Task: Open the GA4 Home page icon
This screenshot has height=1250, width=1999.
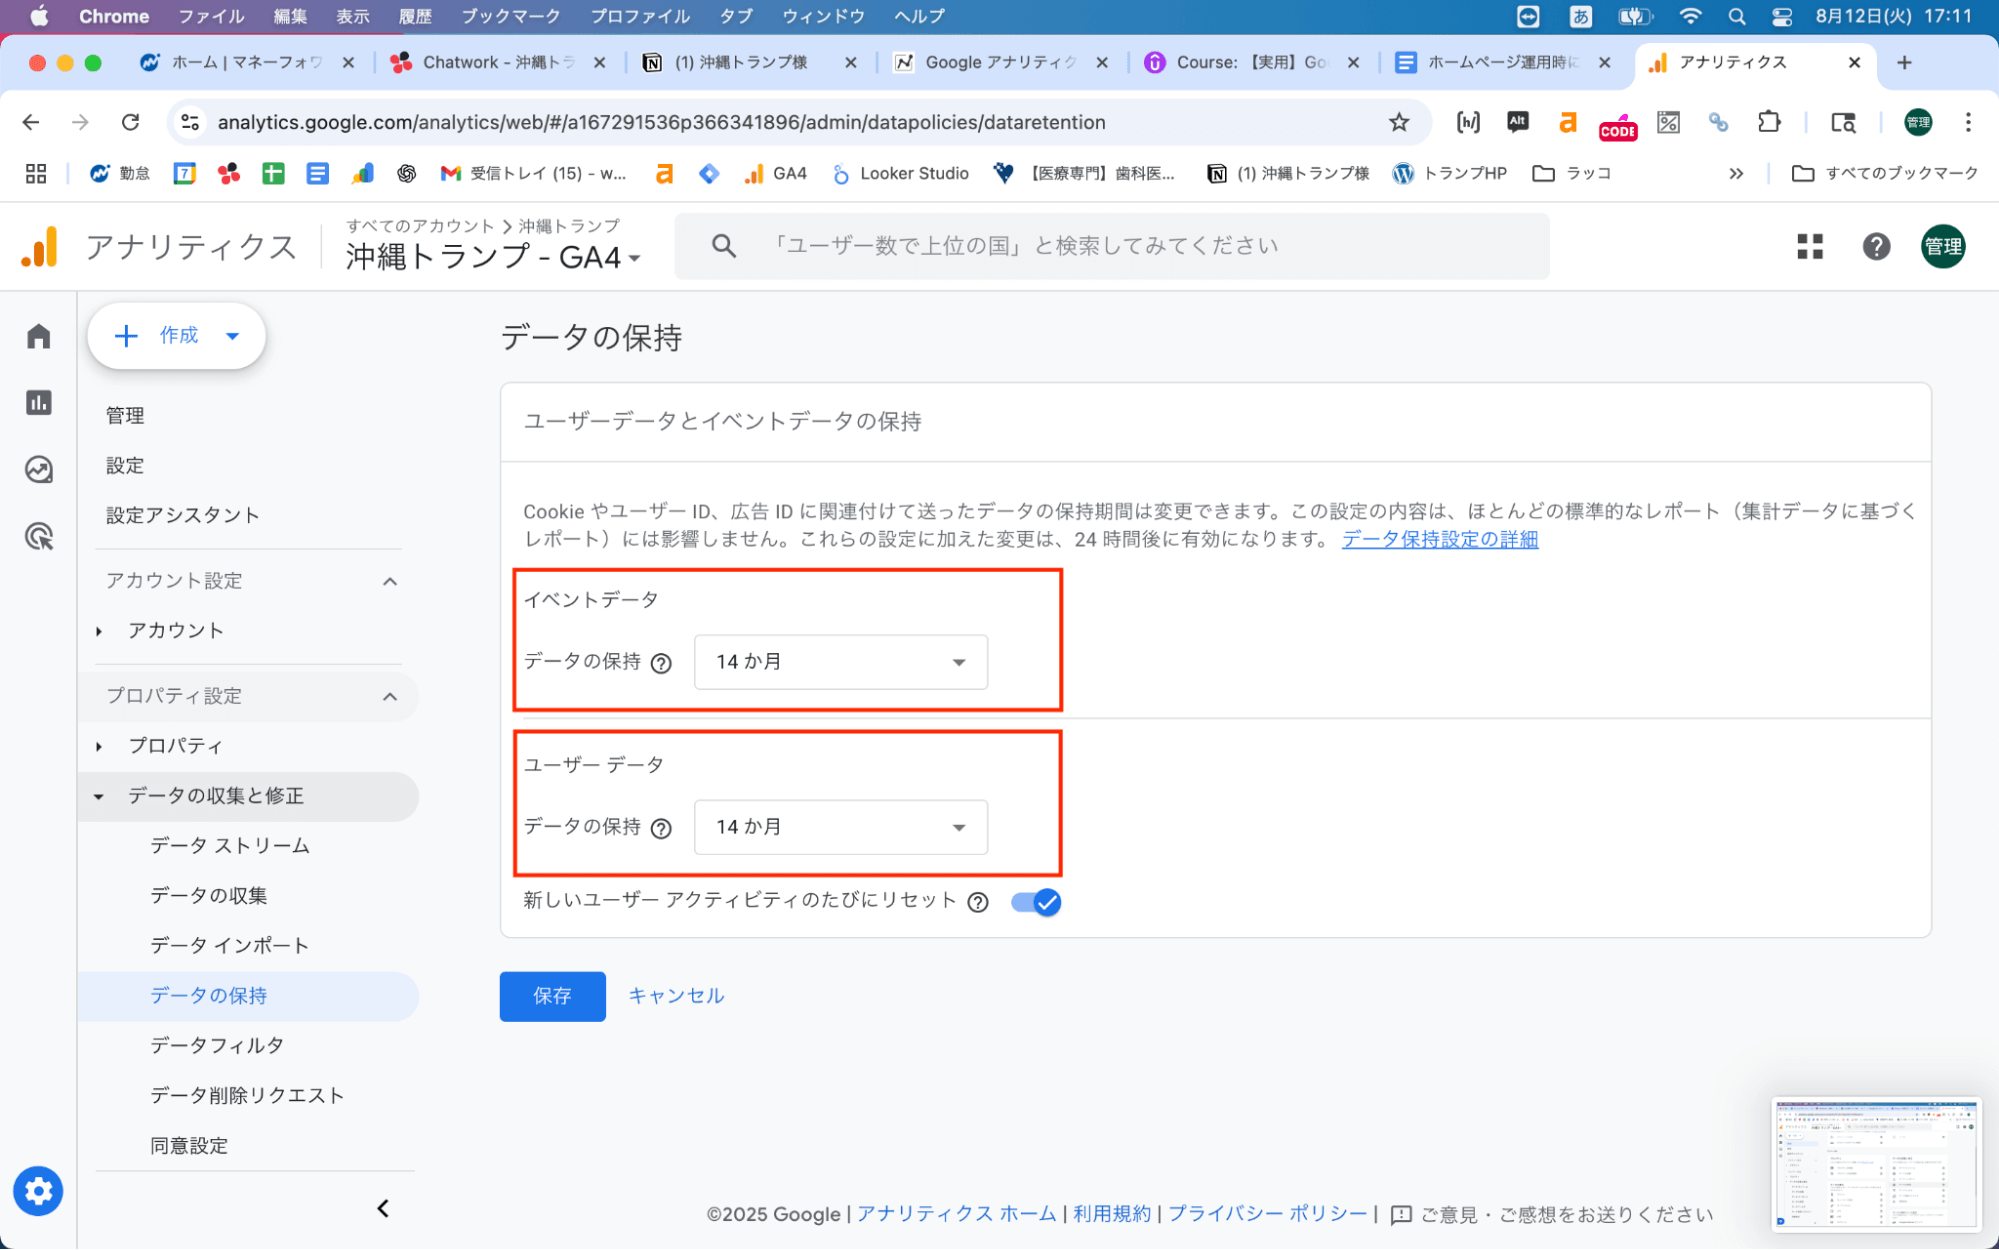Action: [x=38, y=336]
